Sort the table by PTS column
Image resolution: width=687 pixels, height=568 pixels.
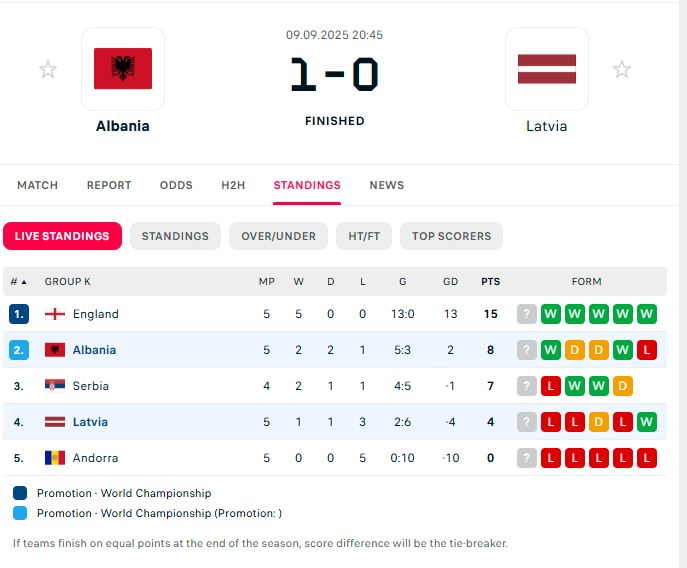tap(490, 282)
